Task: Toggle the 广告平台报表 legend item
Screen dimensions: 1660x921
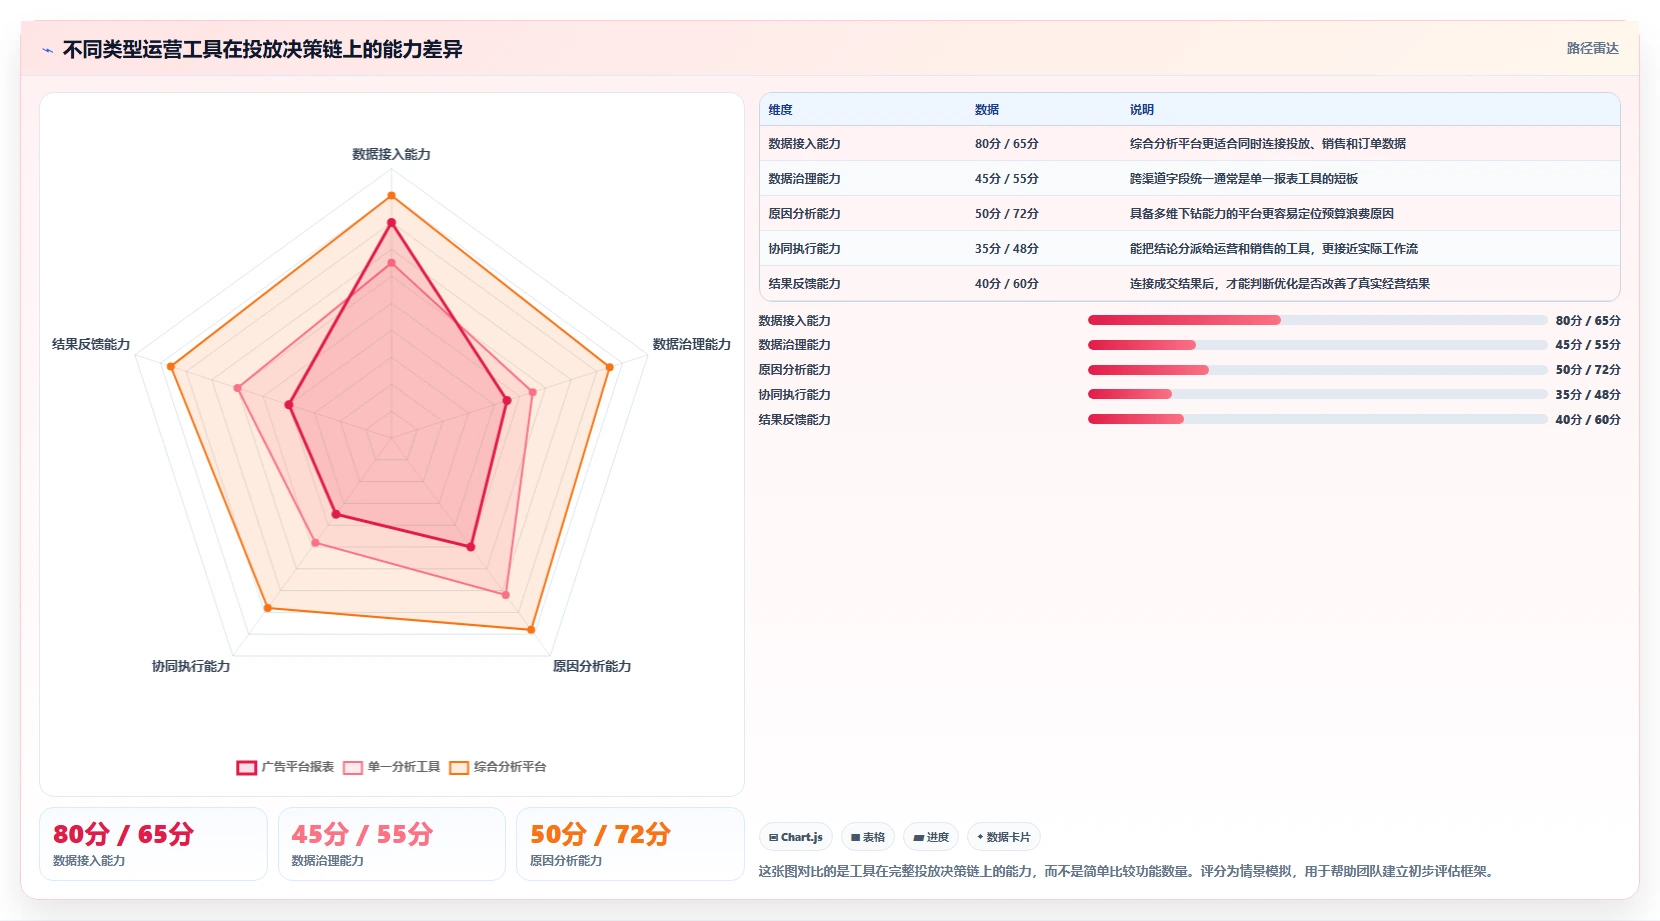Action: [285, 767]
